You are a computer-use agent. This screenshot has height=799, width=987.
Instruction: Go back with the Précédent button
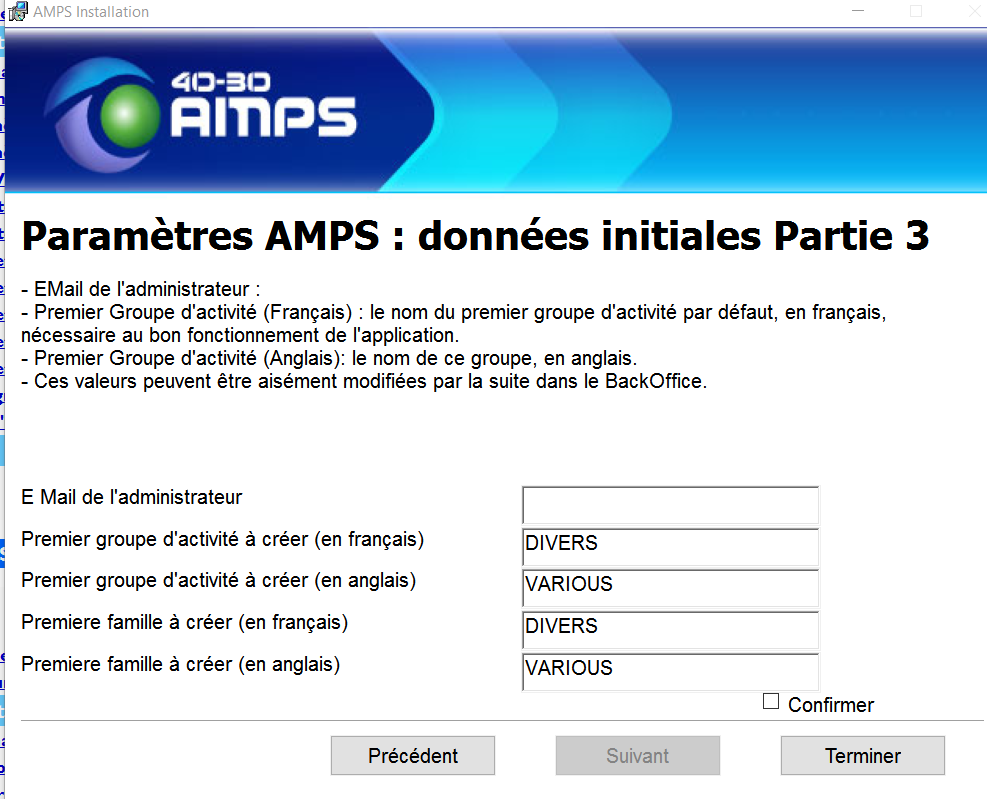coord(413,756)
